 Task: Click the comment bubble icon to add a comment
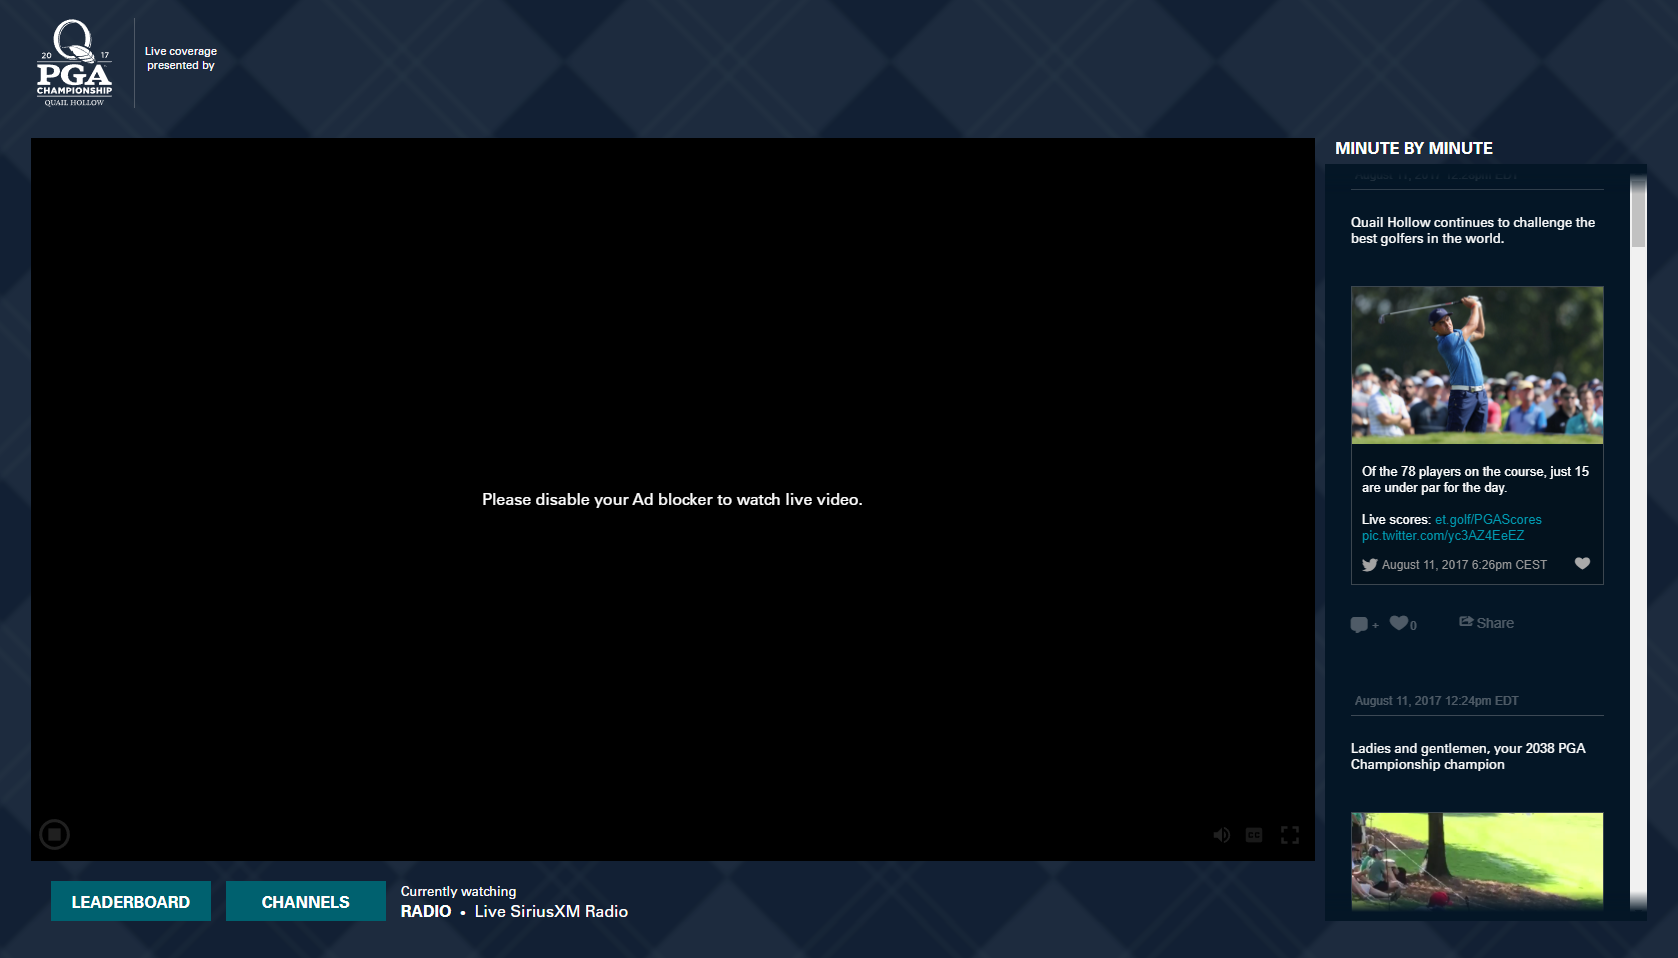(1360, 623)
